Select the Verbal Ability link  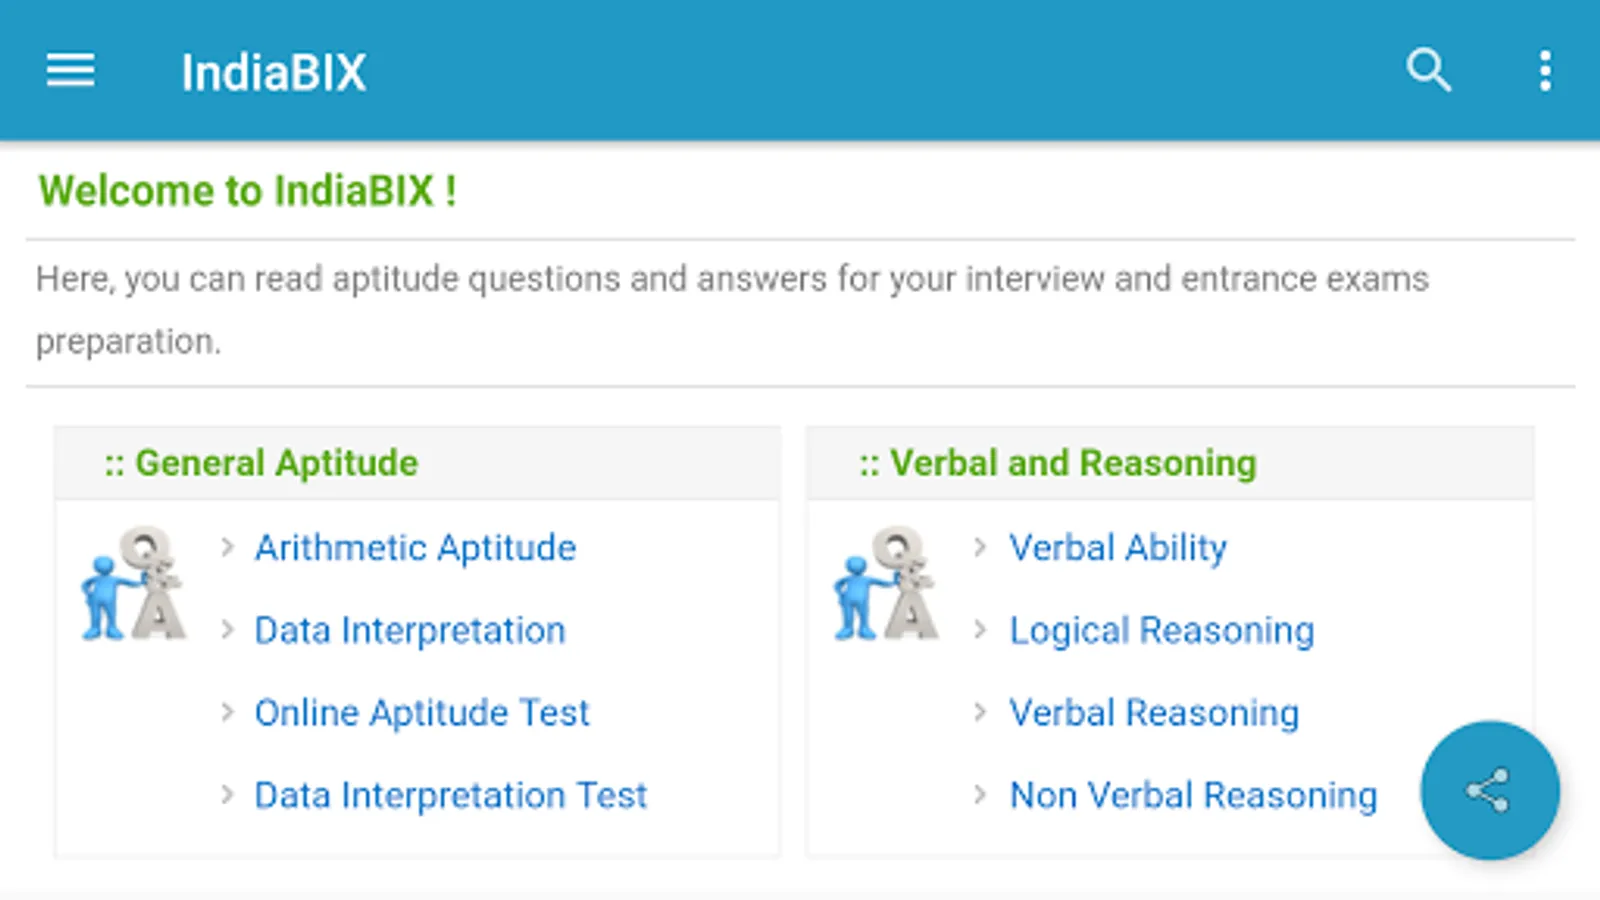tap(1118, 548)
